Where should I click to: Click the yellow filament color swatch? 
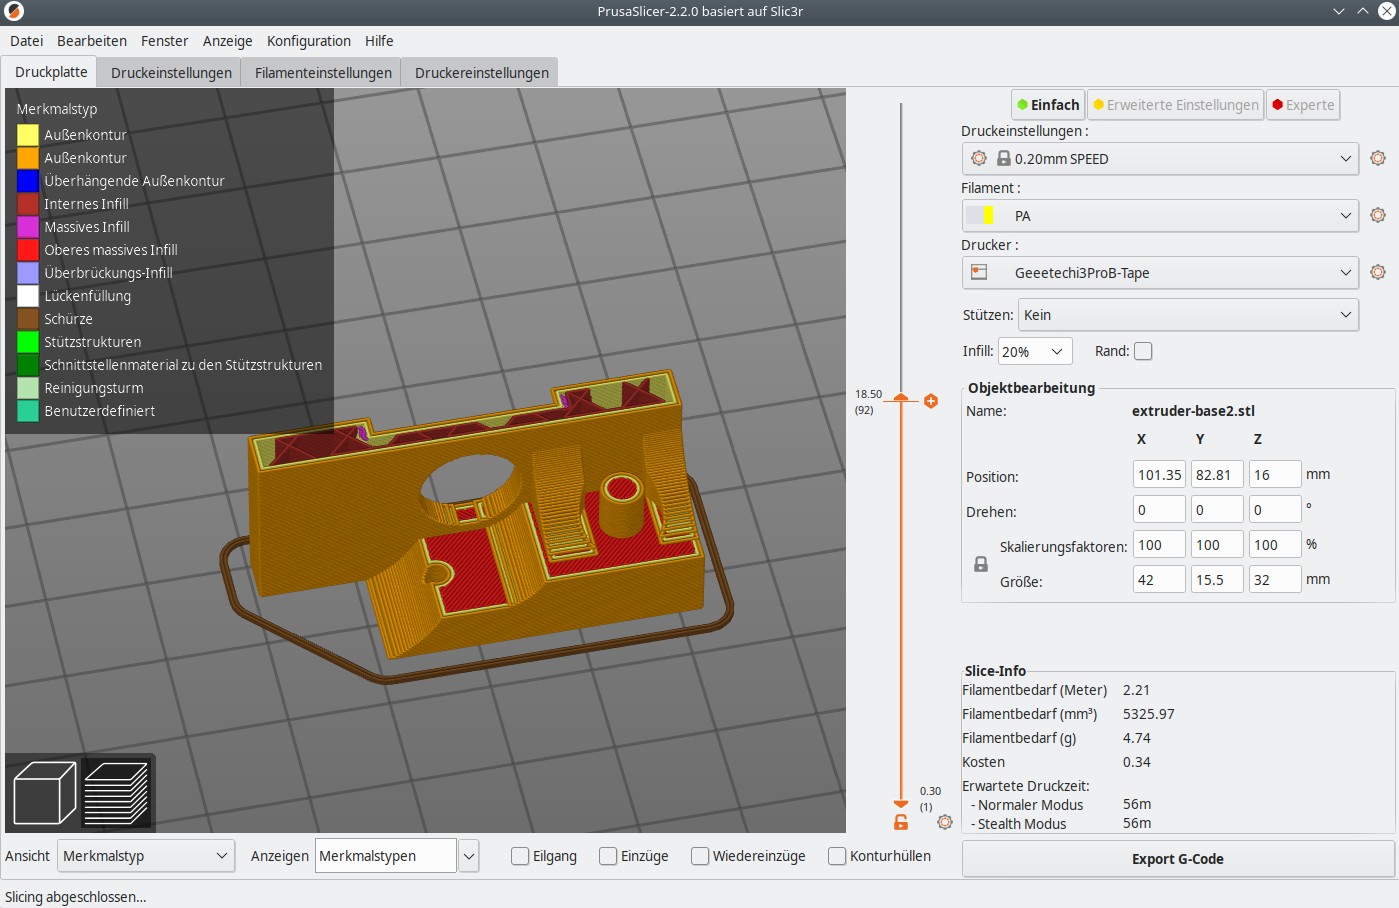point(988,215)
